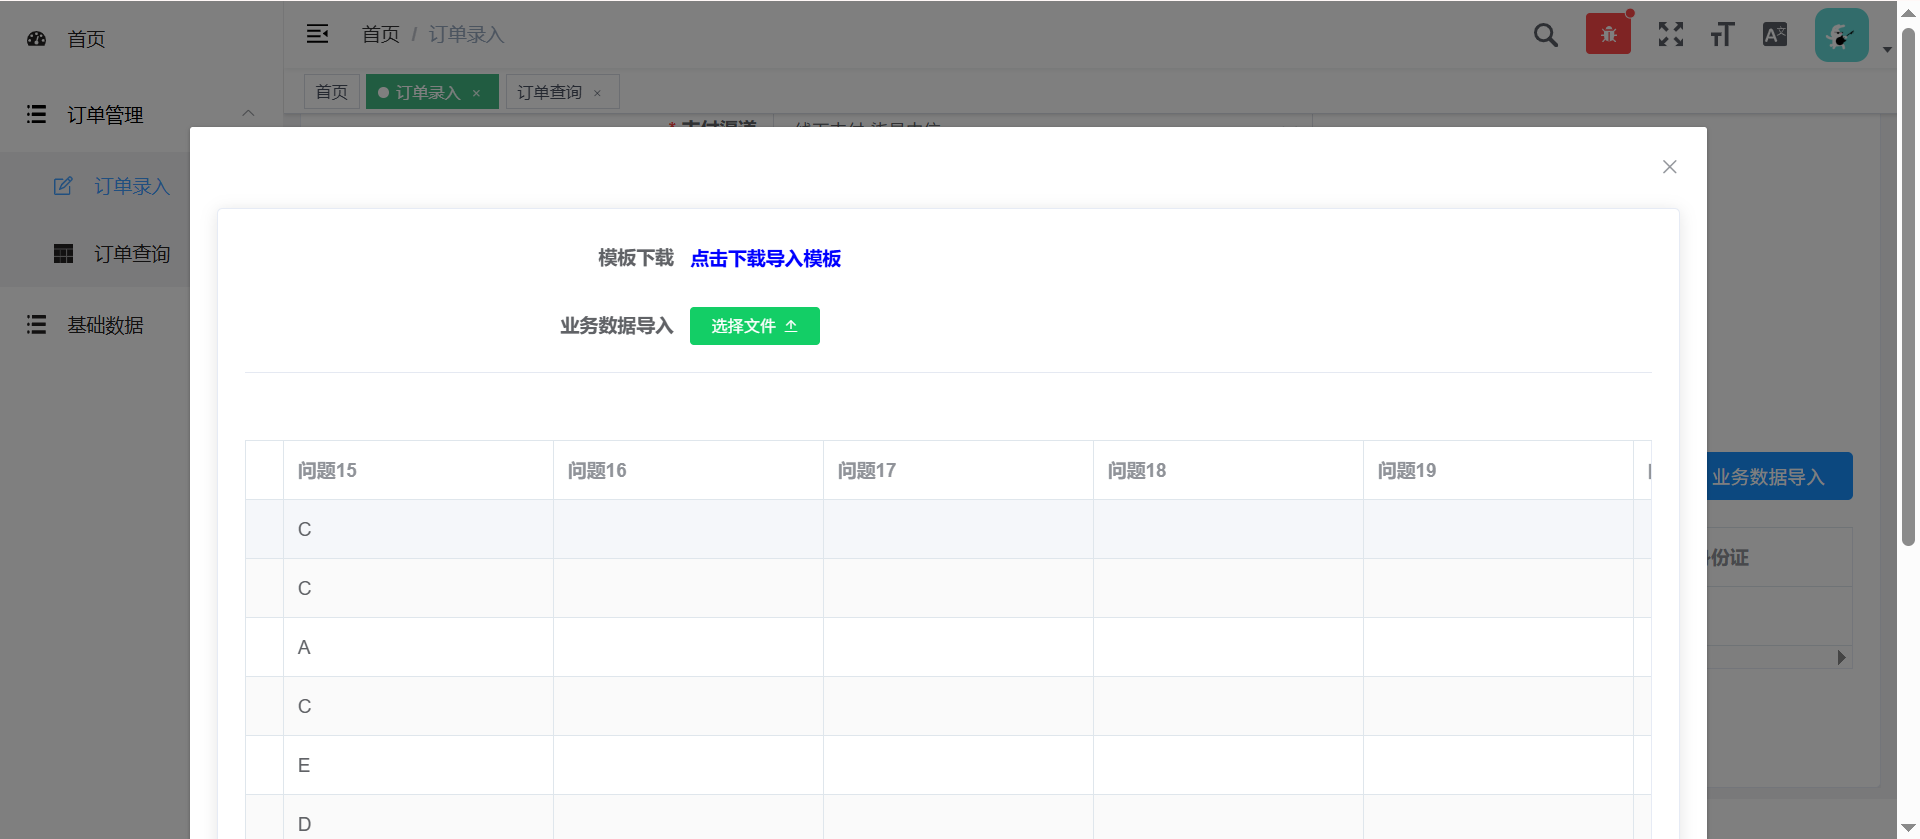The image size is (1920, 839).
Task: Click the edit icon beside 订单录入
Action: pyautogui.click(x=63, y=186)
